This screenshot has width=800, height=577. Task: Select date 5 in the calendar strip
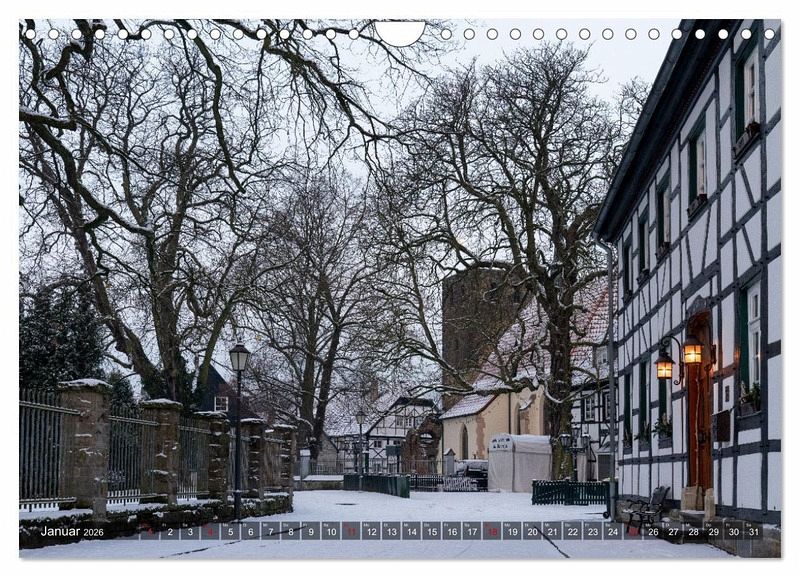[230, 531]
